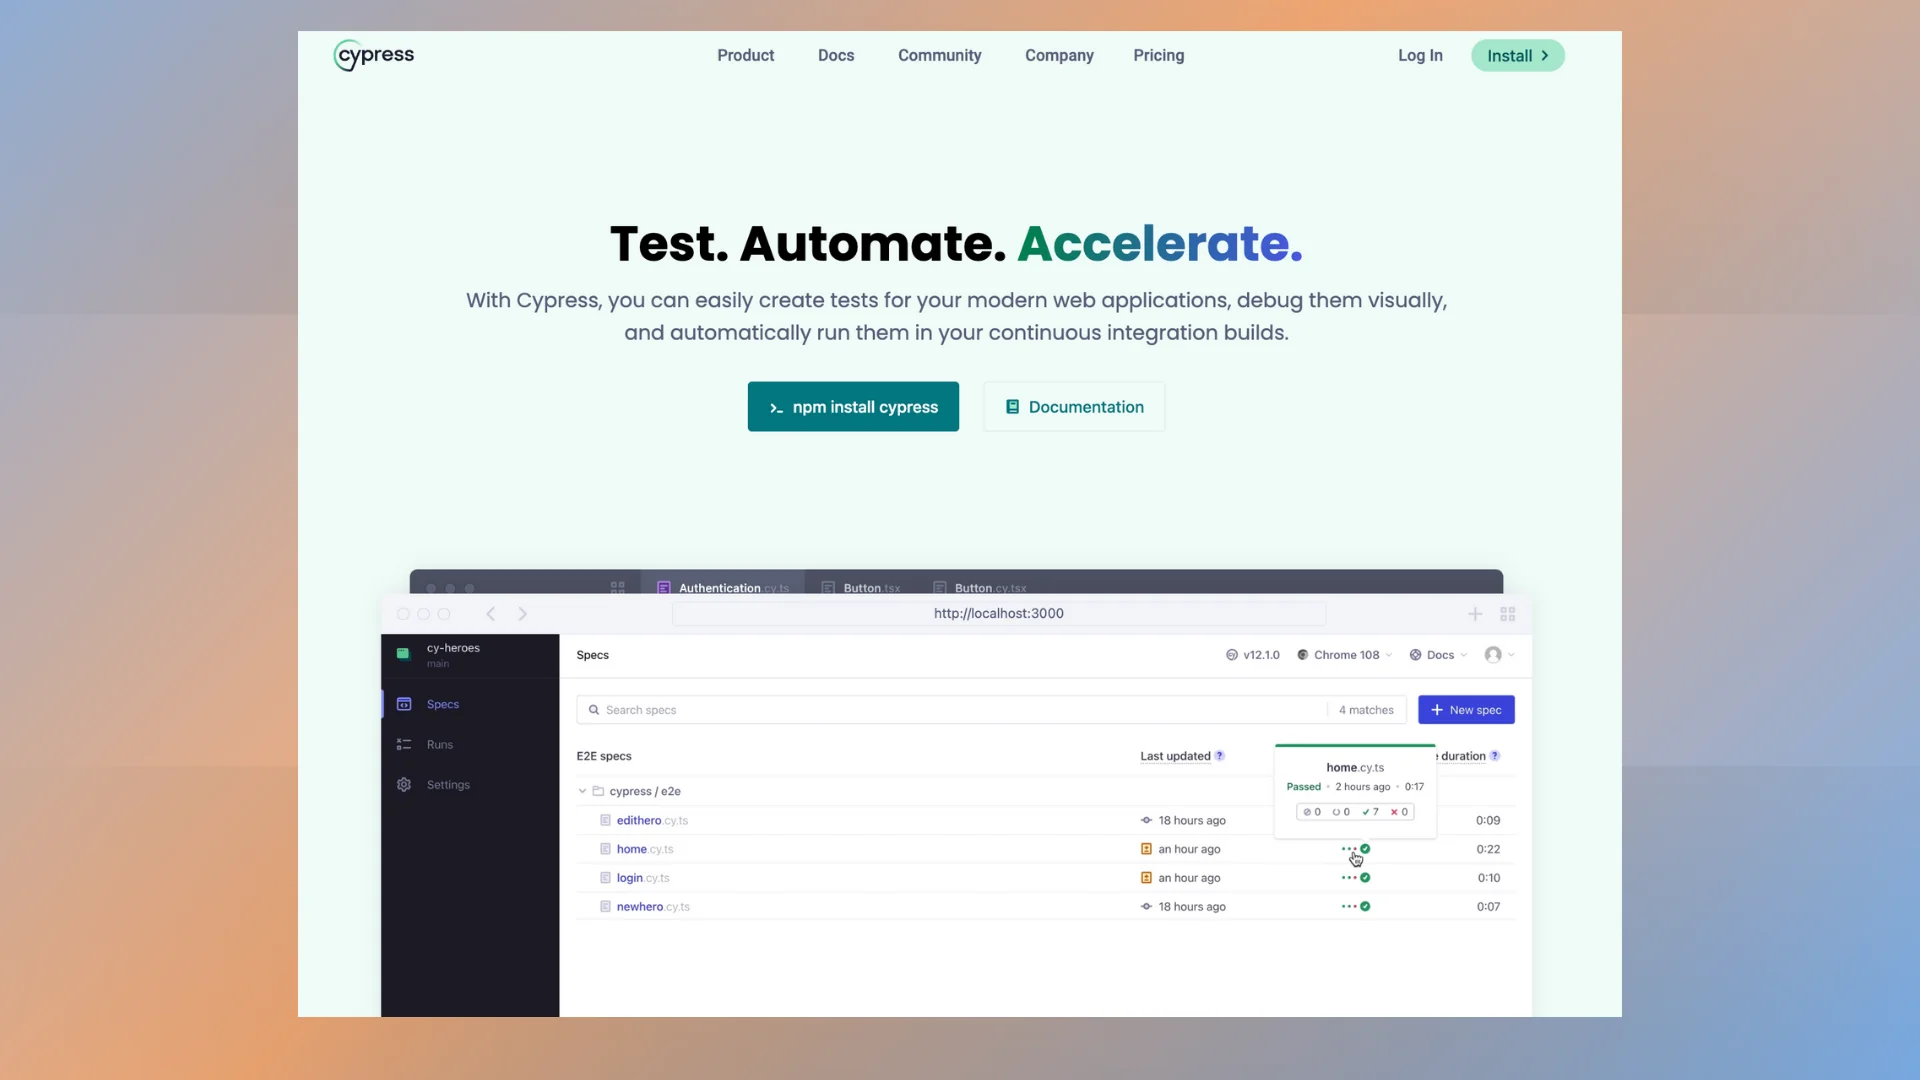Image resolution: width=1920 pixels, height=1080 pixels.
Task: Click the plus icon in browser bar
Action: click(x=1475, y=614)
